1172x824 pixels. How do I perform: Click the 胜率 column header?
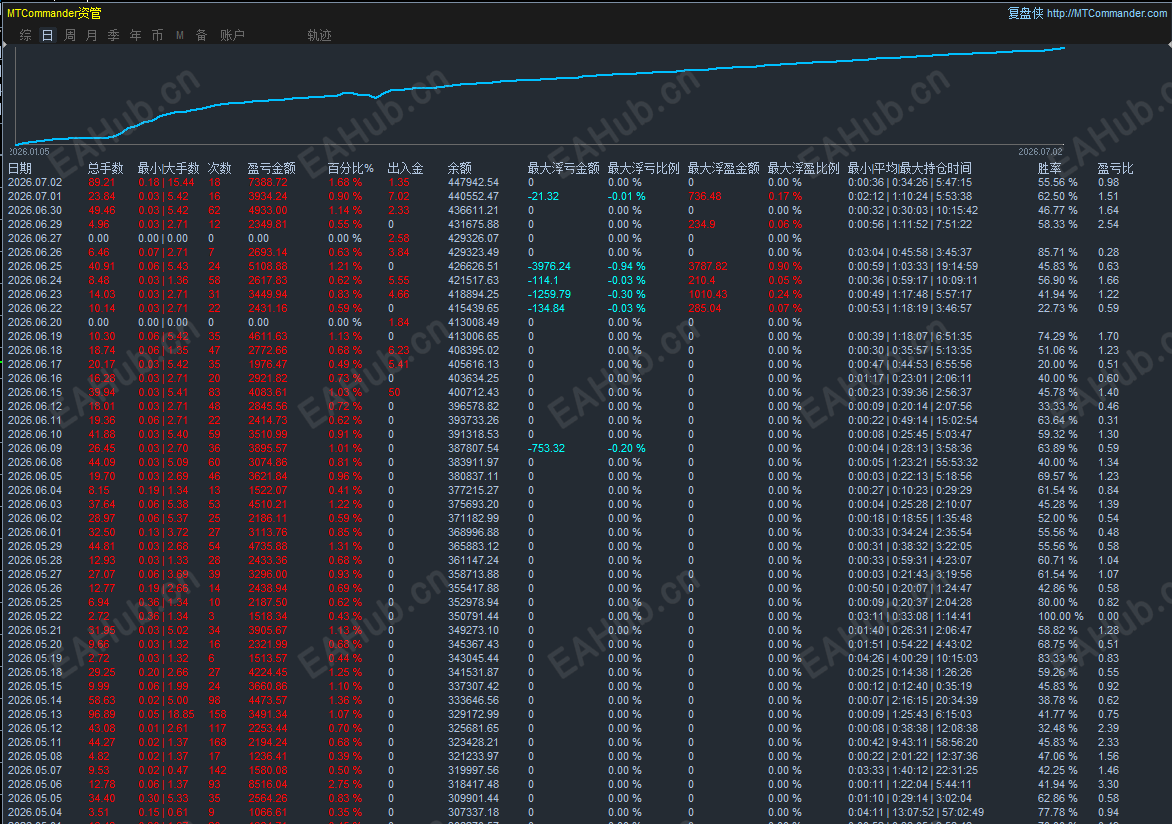pyautogui.click(x=1049, y=168)
